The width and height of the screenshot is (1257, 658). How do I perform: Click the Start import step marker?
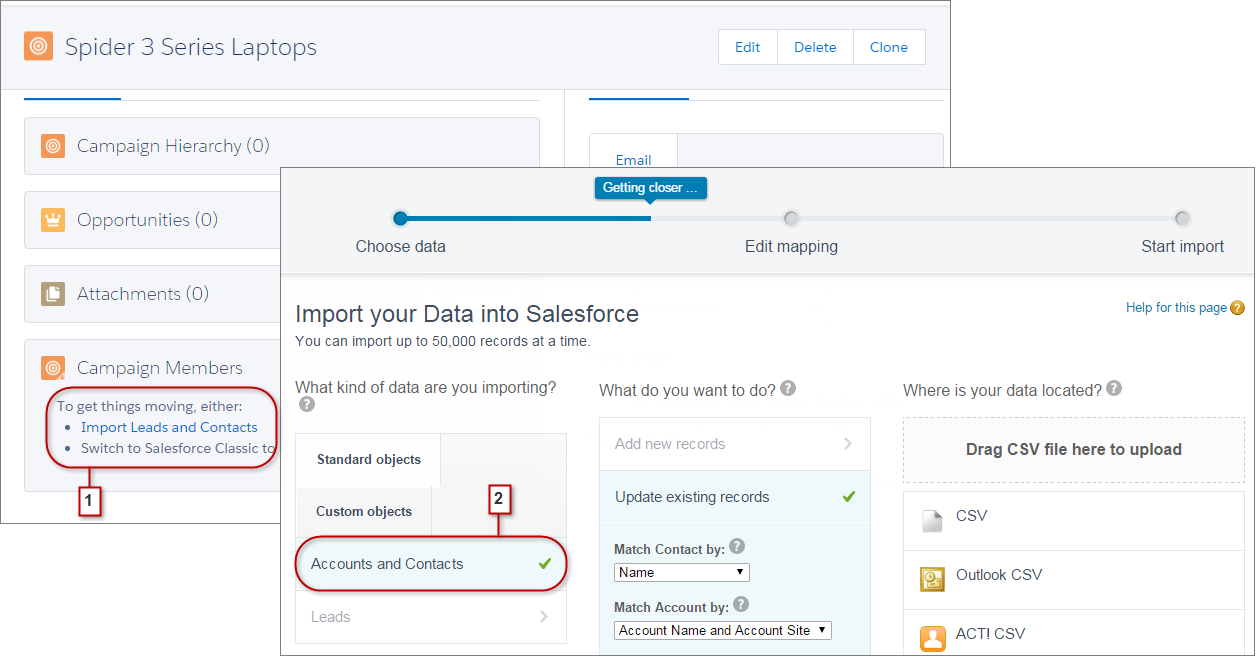1182,218
